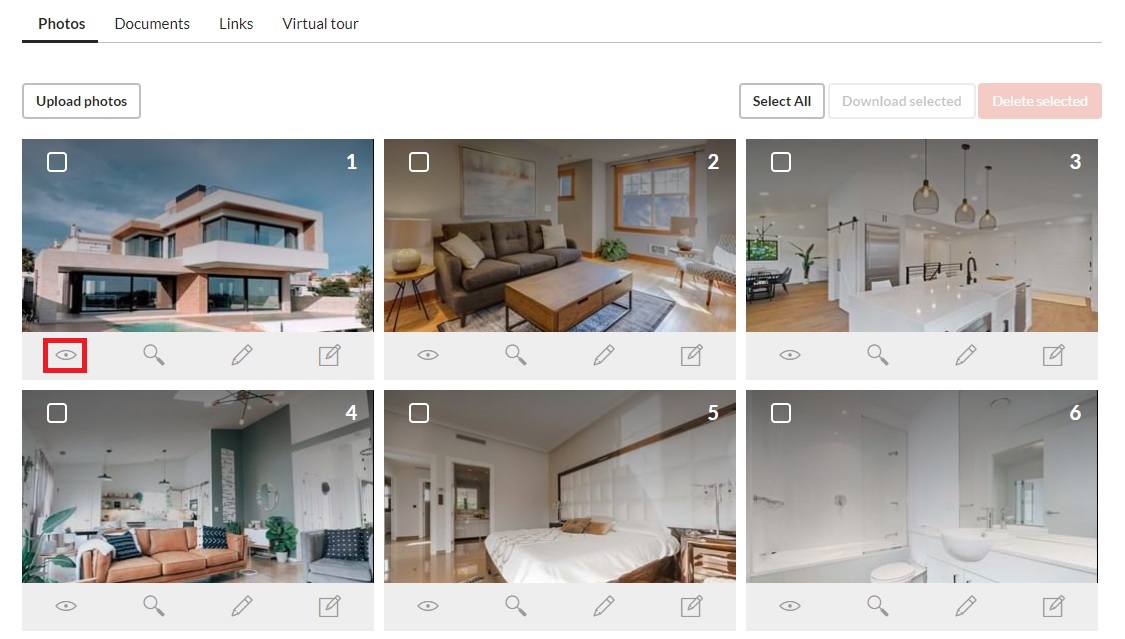The height and width of the screenshot is (639, 1125).
Task: Toggle the eye visibility icon under photo 5
Action: (x=428, y=606)
